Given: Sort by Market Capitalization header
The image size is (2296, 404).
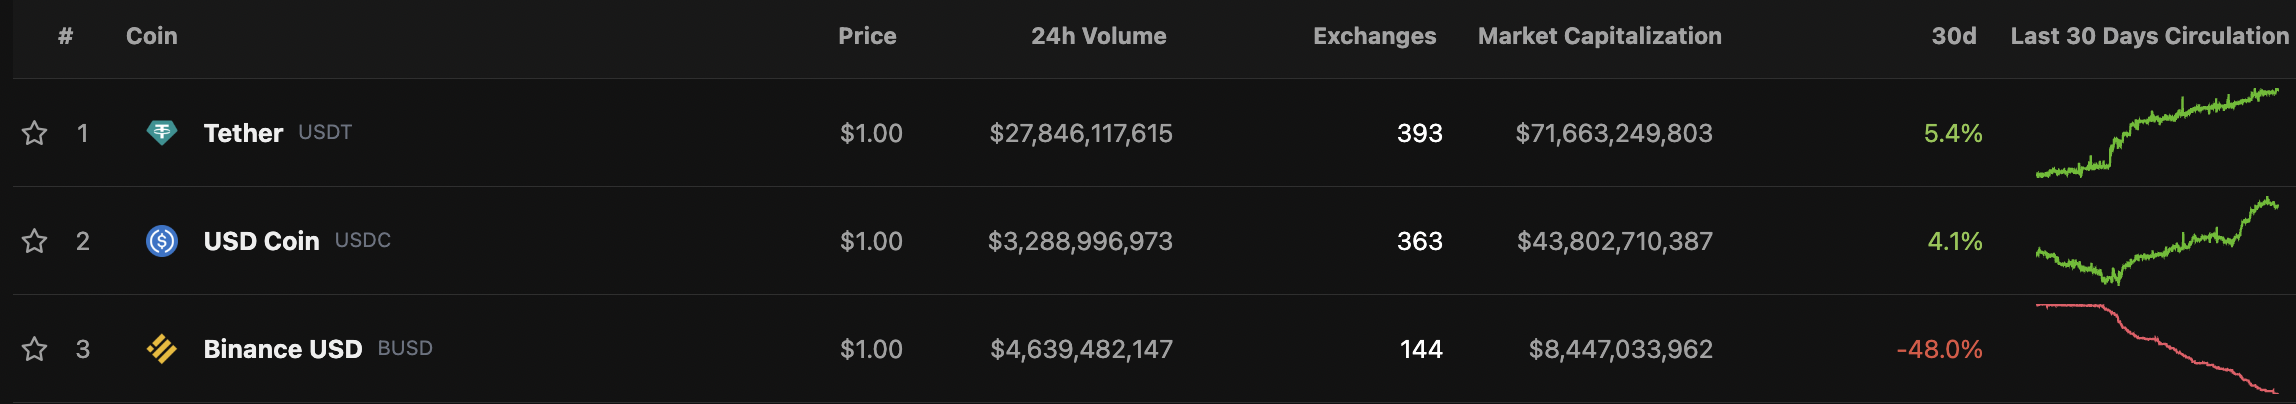Looking at the screenshot, I should (1599, 36).
